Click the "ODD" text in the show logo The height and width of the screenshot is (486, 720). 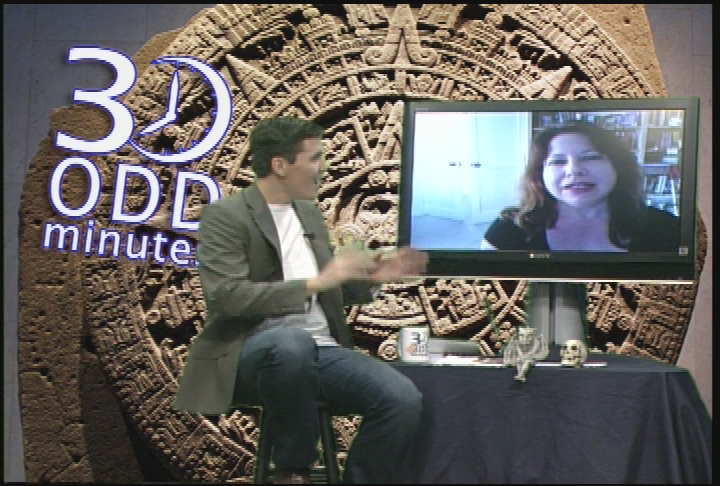coord(130,192)
